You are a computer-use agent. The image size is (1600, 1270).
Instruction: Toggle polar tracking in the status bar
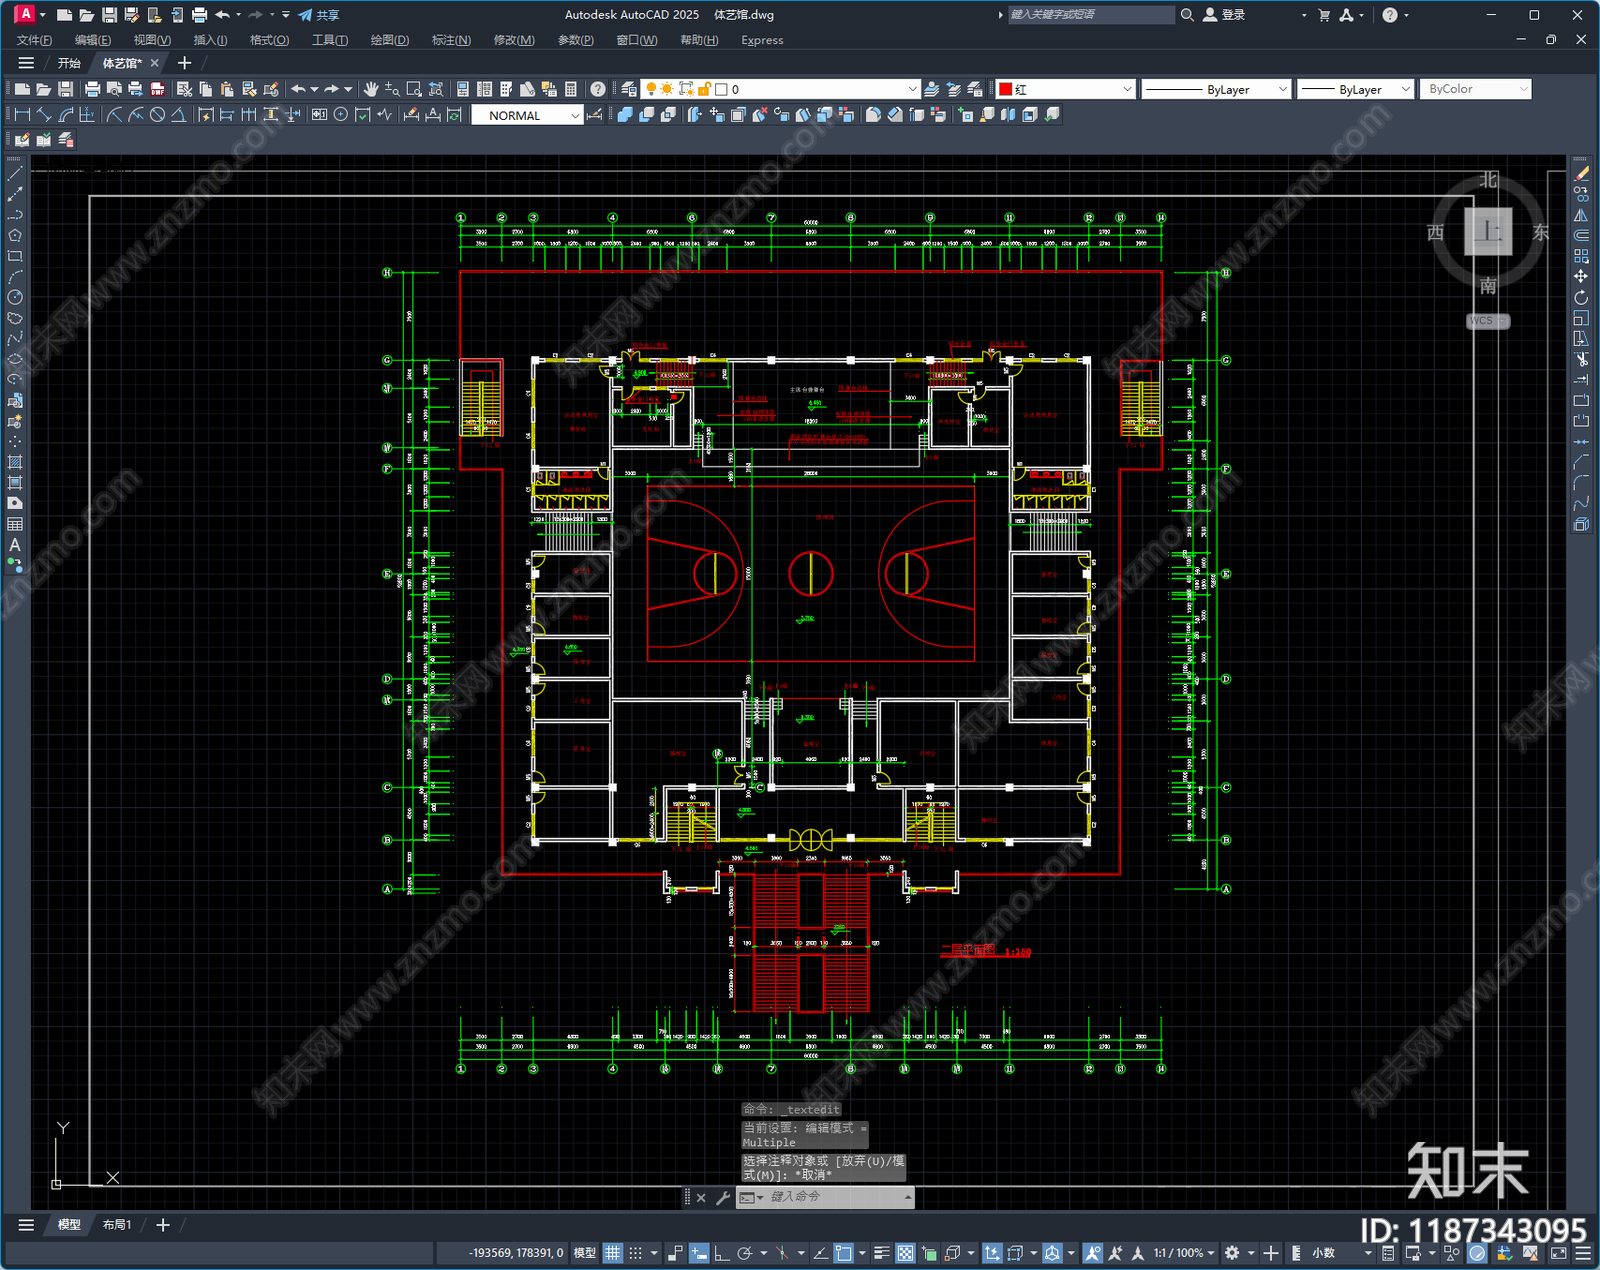[x=744, y=1253]
